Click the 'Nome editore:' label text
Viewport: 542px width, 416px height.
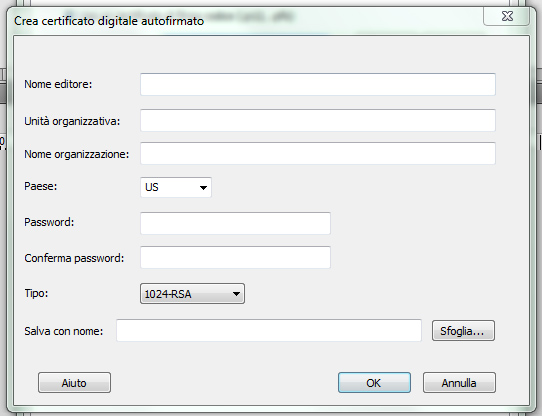[x=58, y=84]
